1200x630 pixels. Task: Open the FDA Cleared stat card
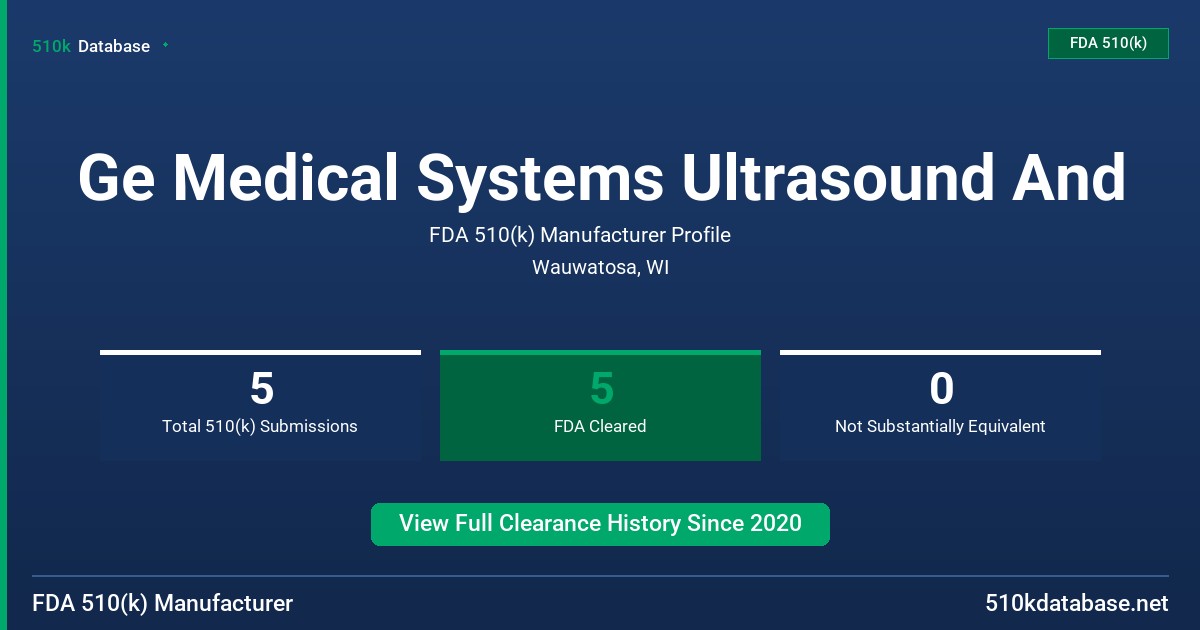600,405
